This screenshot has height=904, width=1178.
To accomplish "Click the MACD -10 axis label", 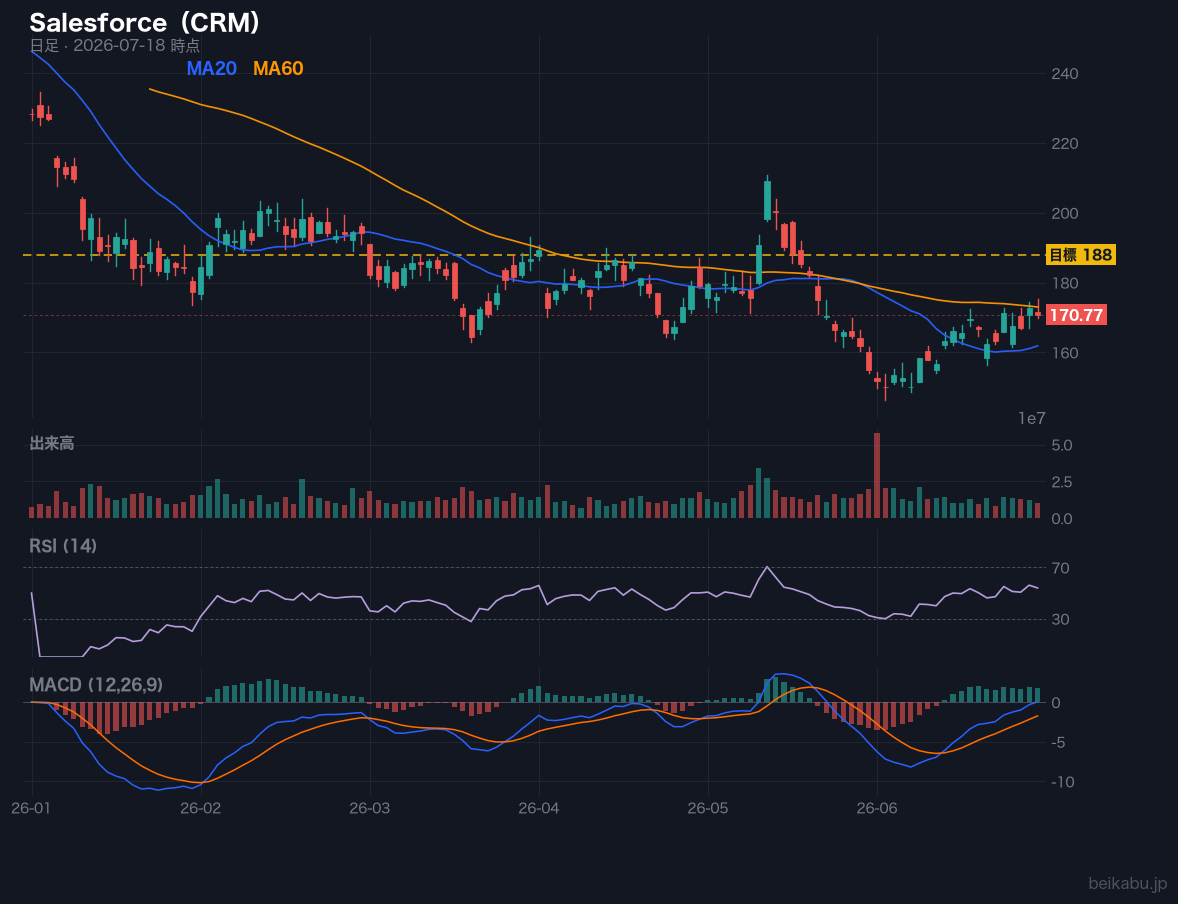I will (x=1062, y=782).
